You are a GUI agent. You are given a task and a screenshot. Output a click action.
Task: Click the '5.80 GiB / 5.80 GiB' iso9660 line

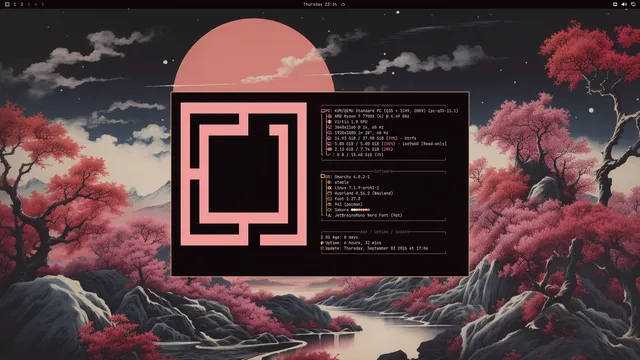[x=391, y=144]
